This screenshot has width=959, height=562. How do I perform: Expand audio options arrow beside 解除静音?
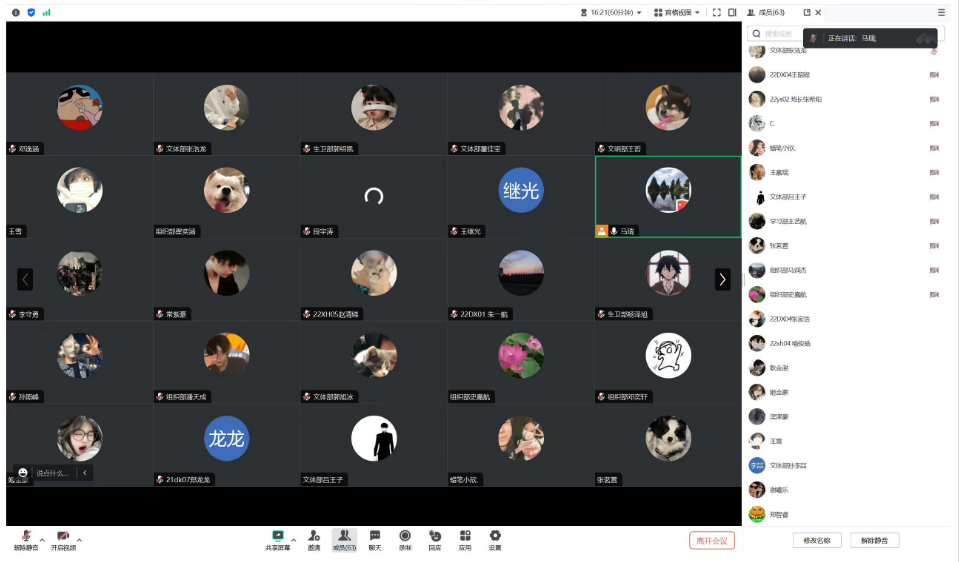tap(42, 540)
